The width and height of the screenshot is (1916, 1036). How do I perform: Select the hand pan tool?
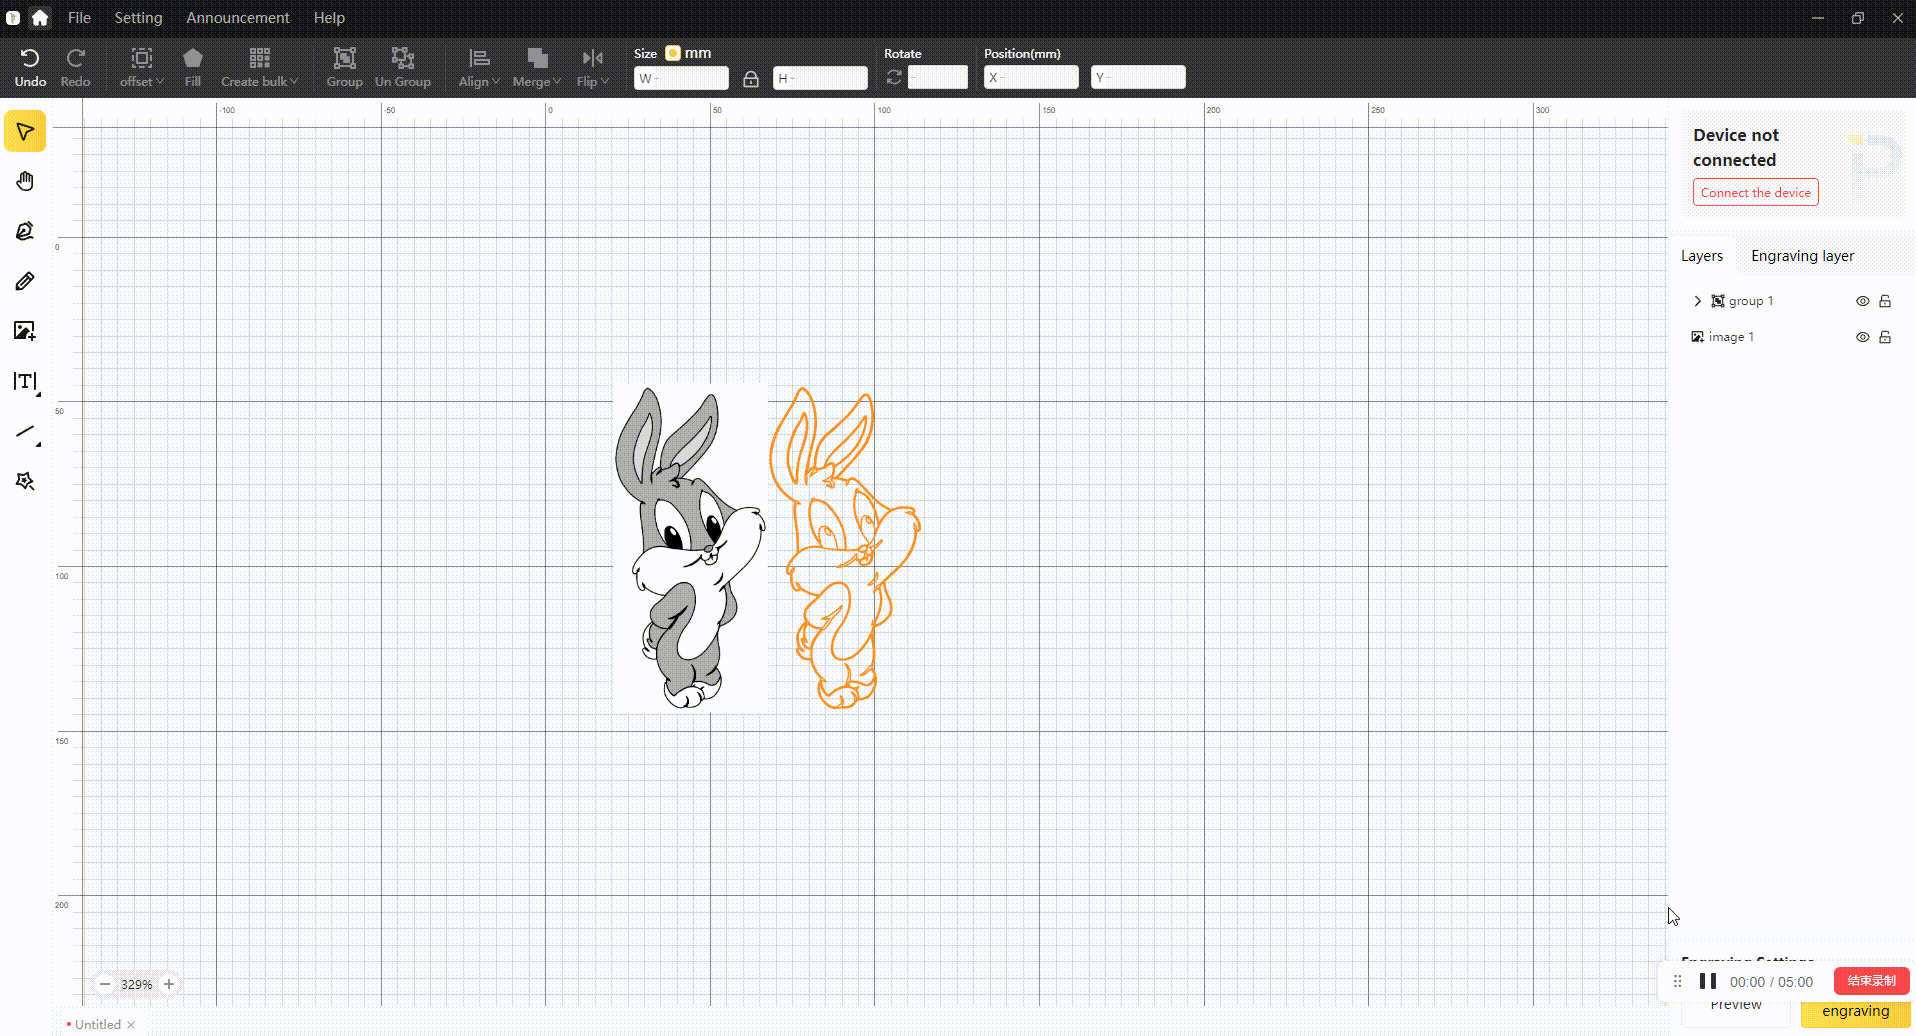[x=25, y=181]
